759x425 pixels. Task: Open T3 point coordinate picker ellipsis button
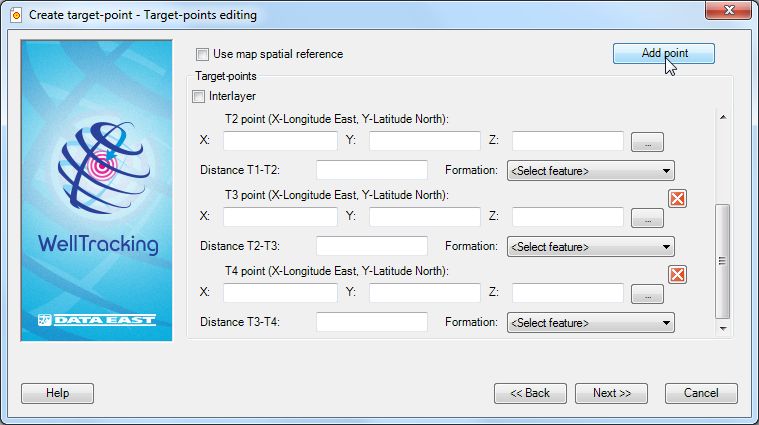tap(647, 218)
